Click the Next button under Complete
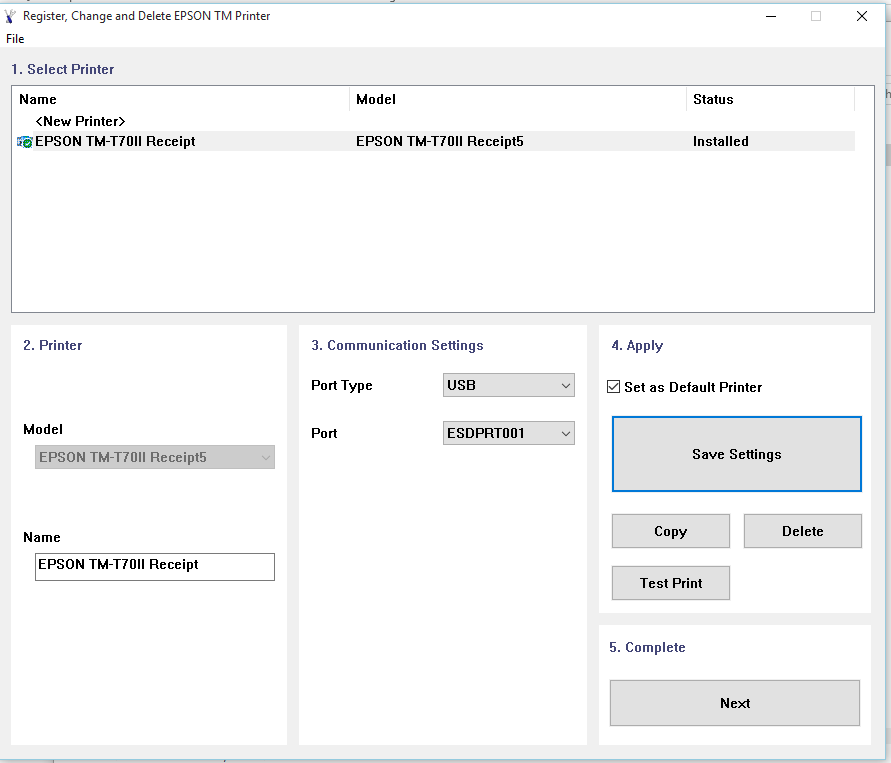Viewport: 891px width, 763px height. point(735,703)
